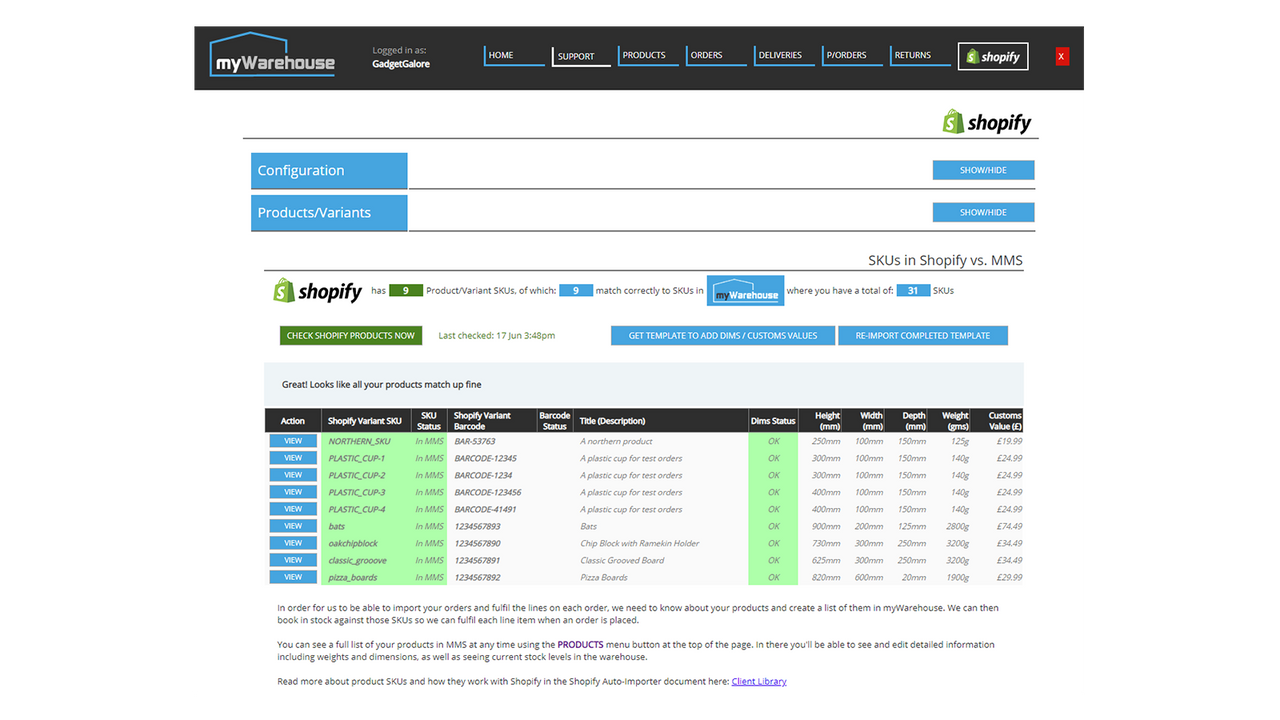View the PLASTIC_CUP-2 product row
This screenshot has width=1280, height=720.
(293, 475)
